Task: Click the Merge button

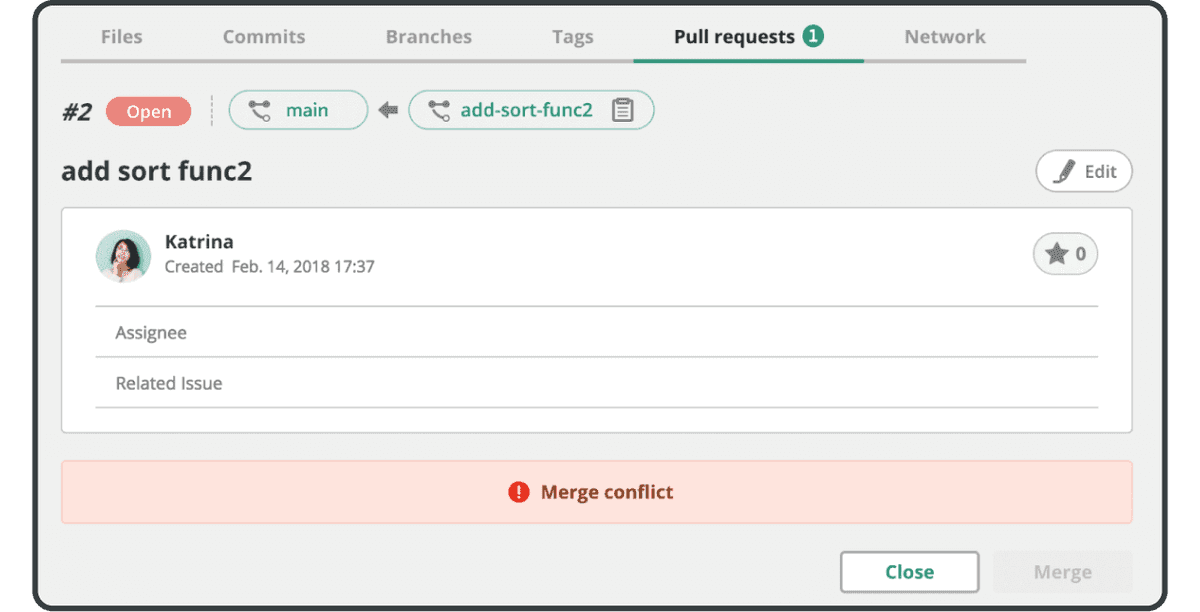Action: pyautogui.click(x=1062, y=572)
